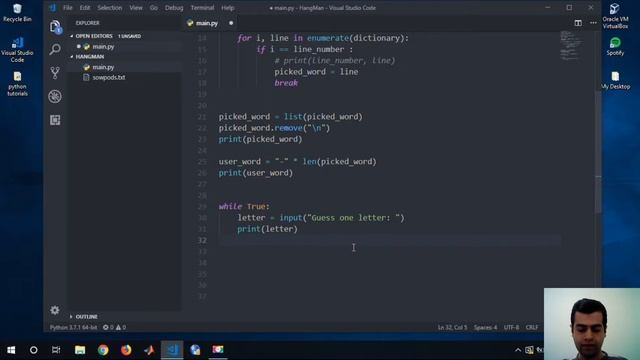
Task: Click the Split Editor icon
Action: [x=578, y=23]
